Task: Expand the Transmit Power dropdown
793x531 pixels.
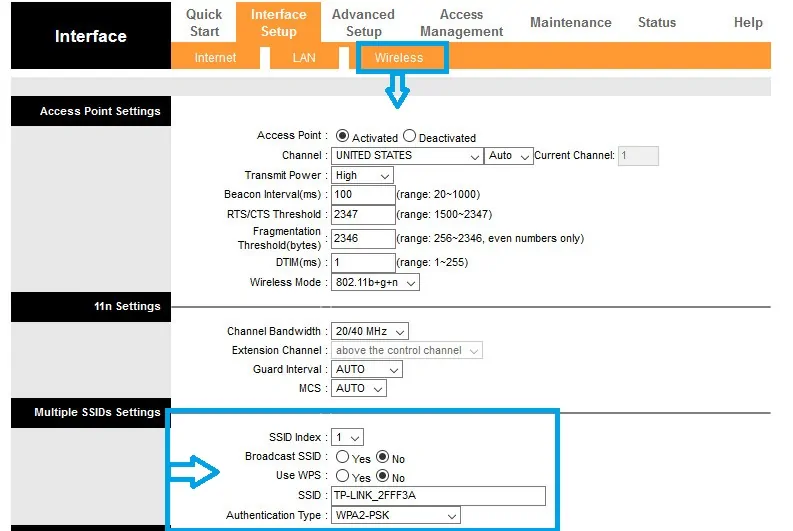Action: [x=362, y=175]
